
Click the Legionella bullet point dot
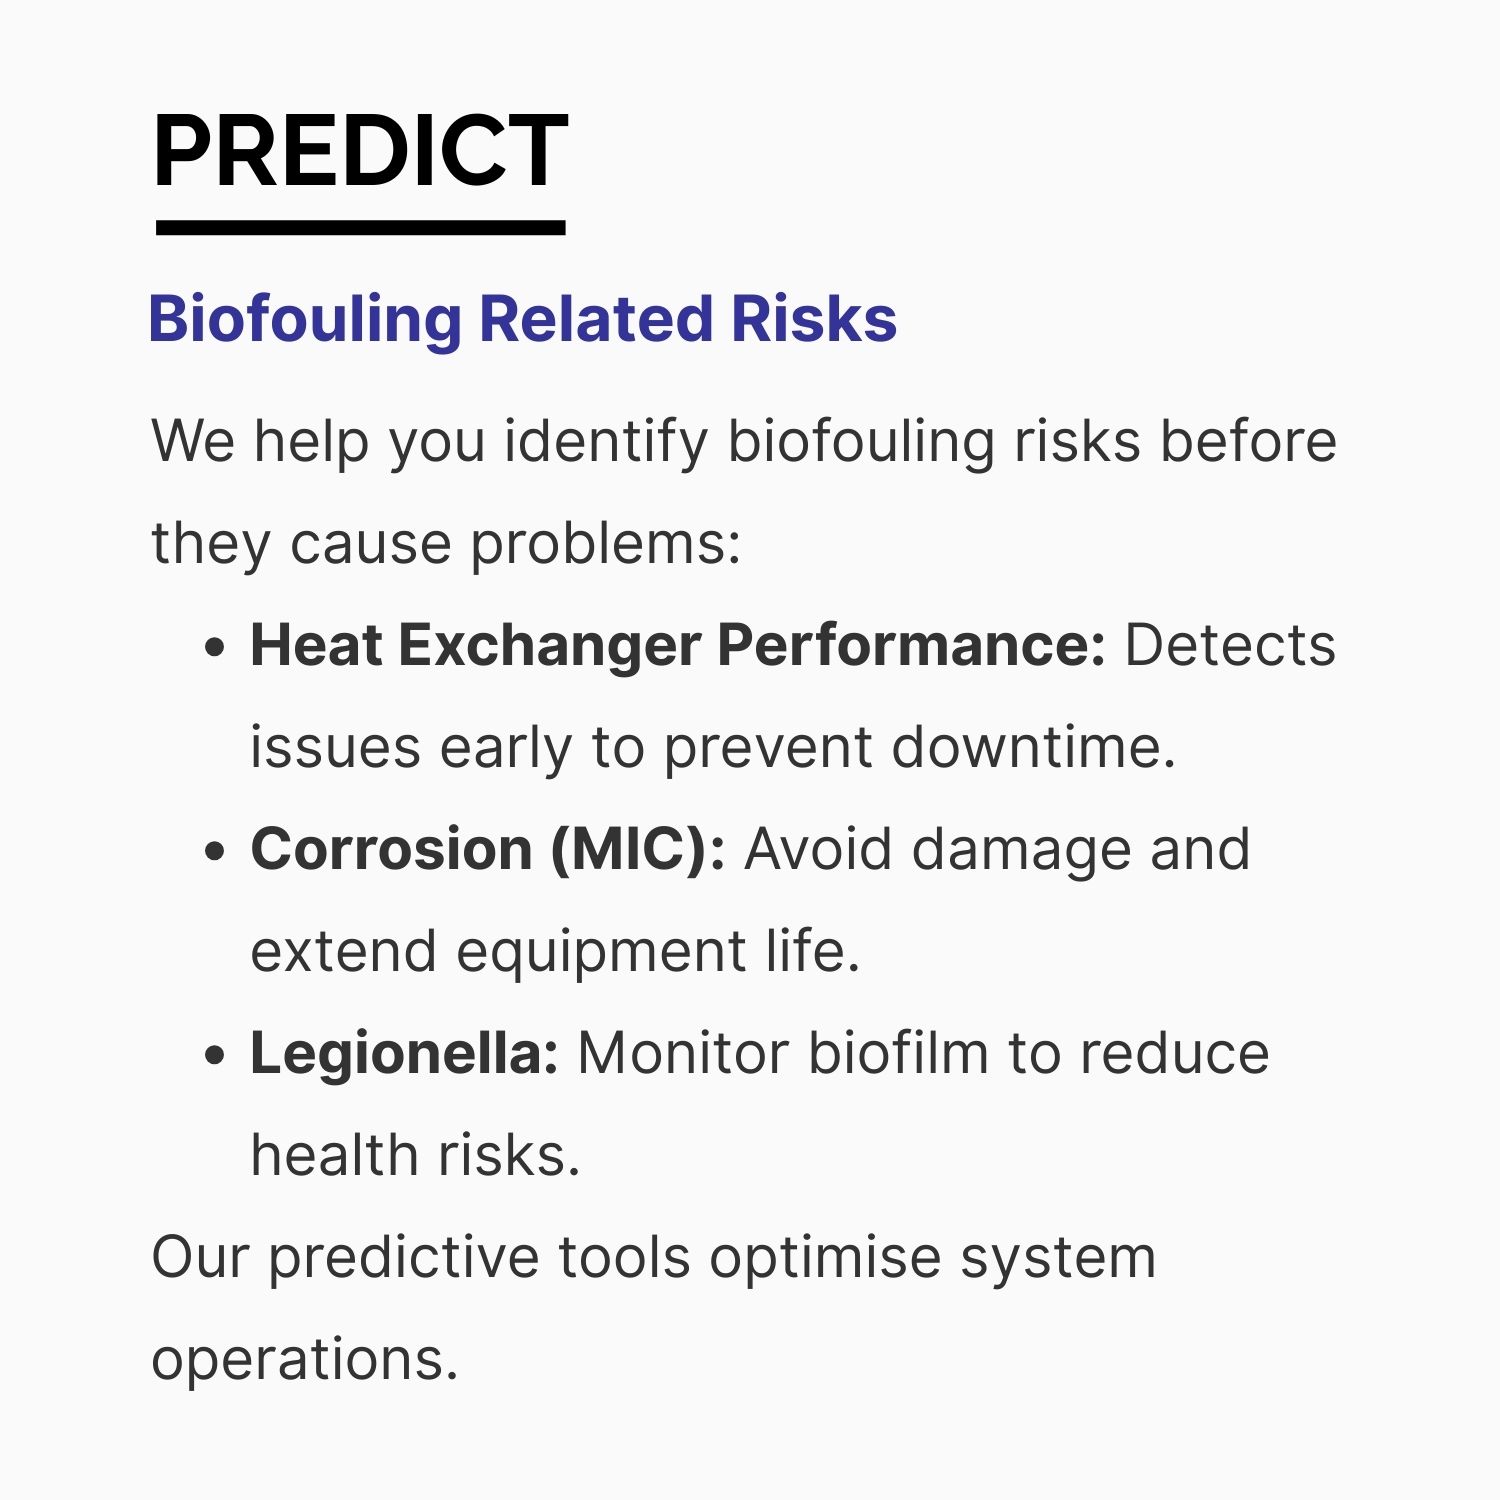pyautogui.click(x=214, y=1055)
